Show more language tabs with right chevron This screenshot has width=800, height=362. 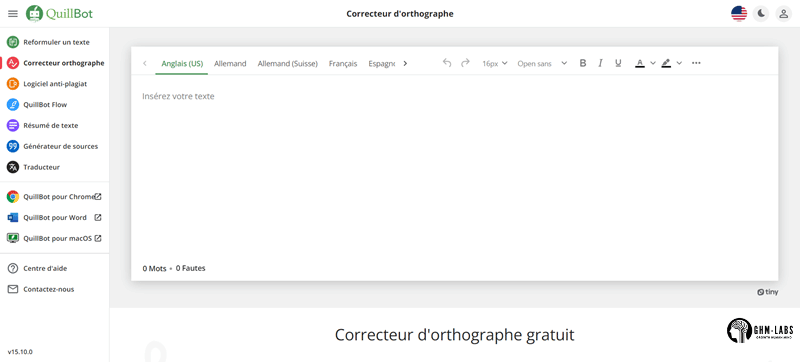pyautogui.click(x=405, y=63)
